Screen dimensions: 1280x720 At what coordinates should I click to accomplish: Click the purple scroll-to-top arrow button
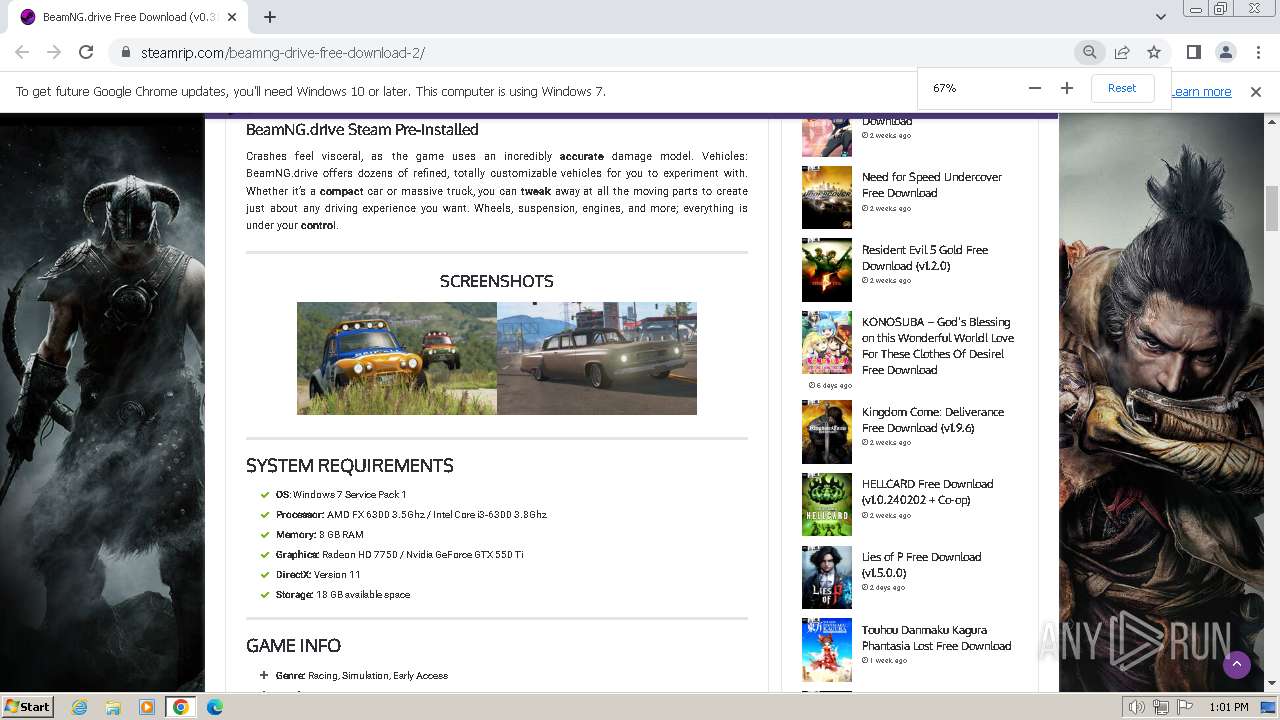coord(1237,664)
